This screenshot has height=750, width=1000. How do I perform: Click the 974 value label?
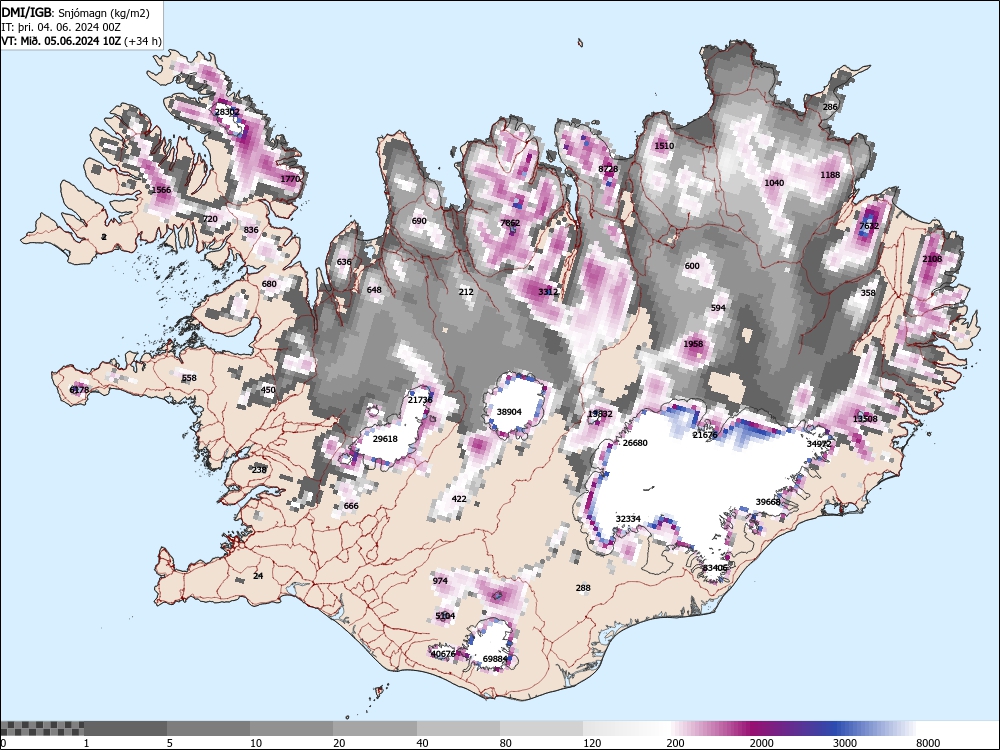(440, 580)
